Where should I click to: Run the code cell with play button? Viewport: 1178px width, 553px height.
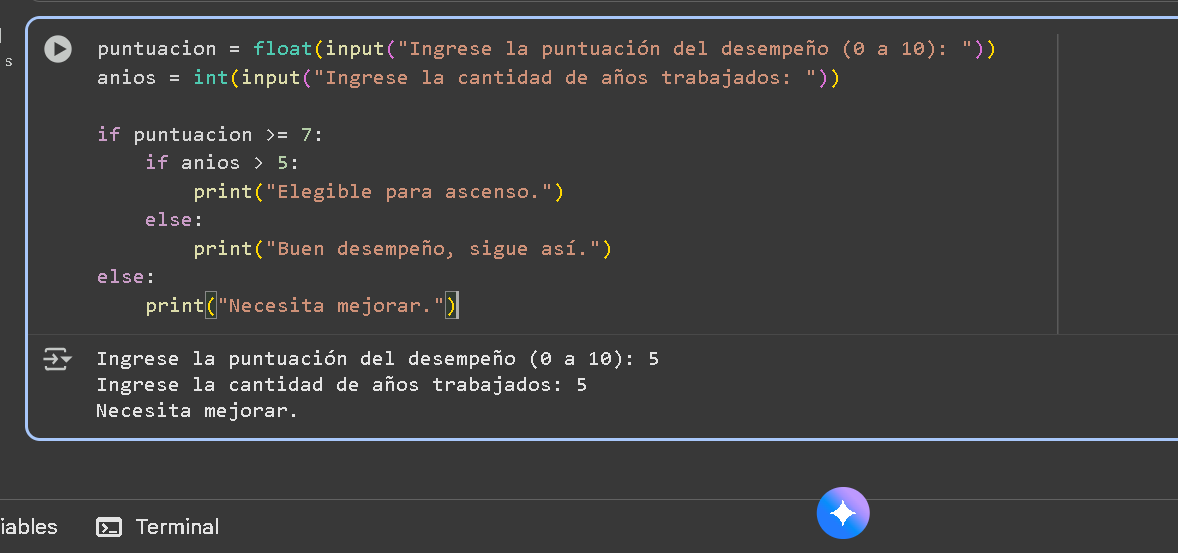coord(58,49)
